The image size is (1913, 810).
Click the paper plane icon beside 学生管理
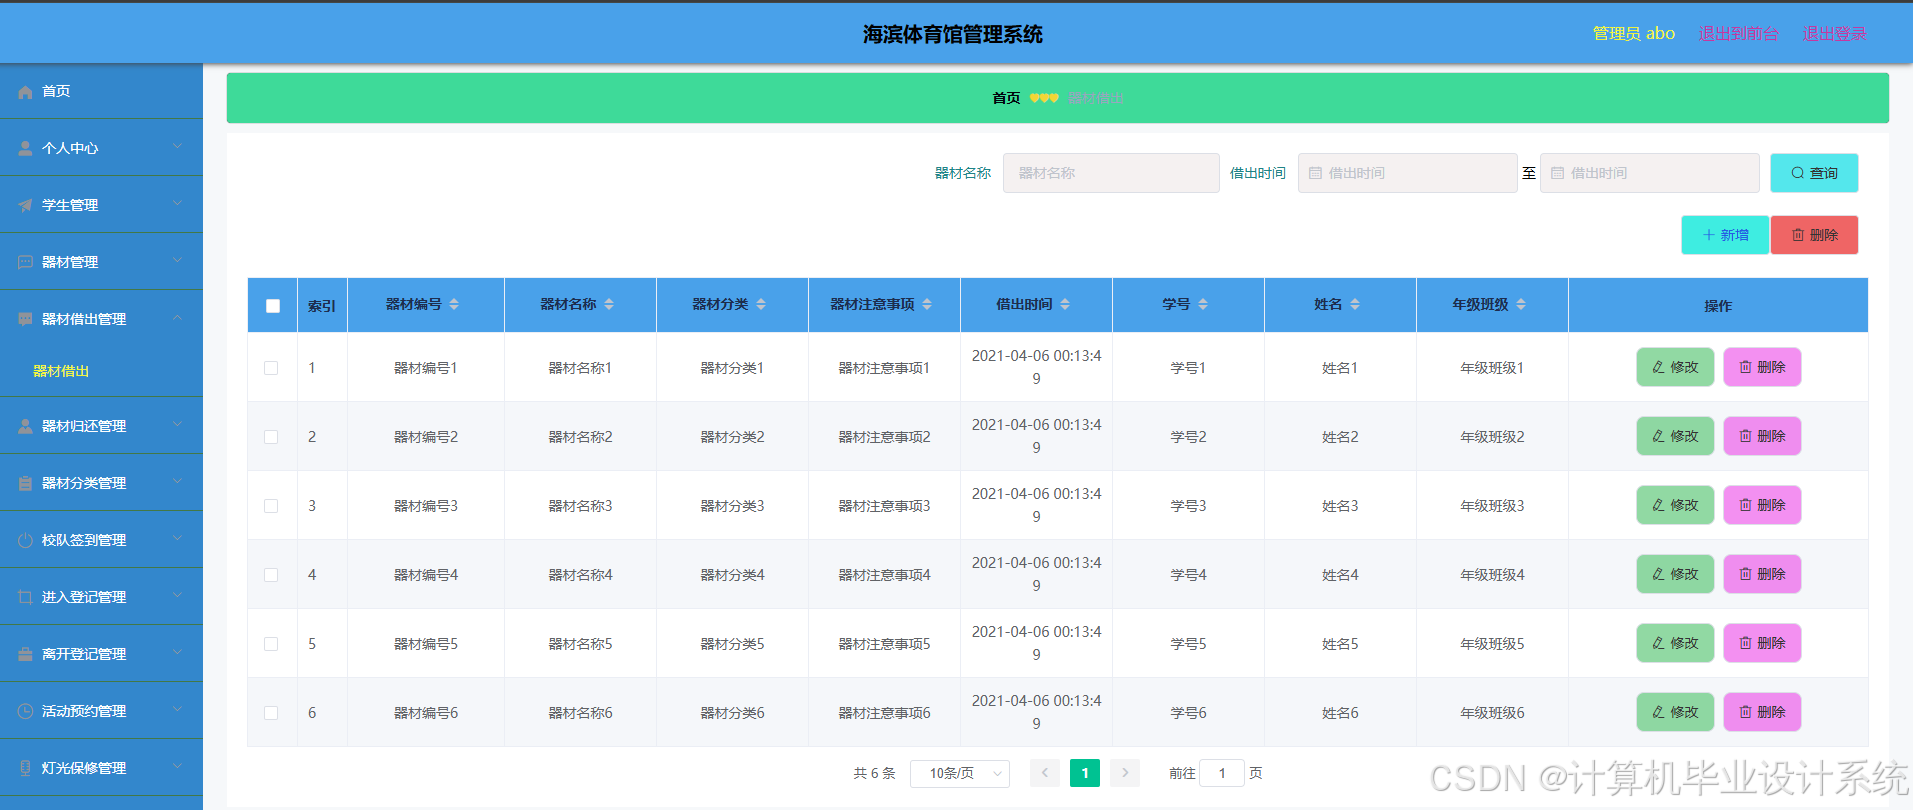click(x=25, y=205)
